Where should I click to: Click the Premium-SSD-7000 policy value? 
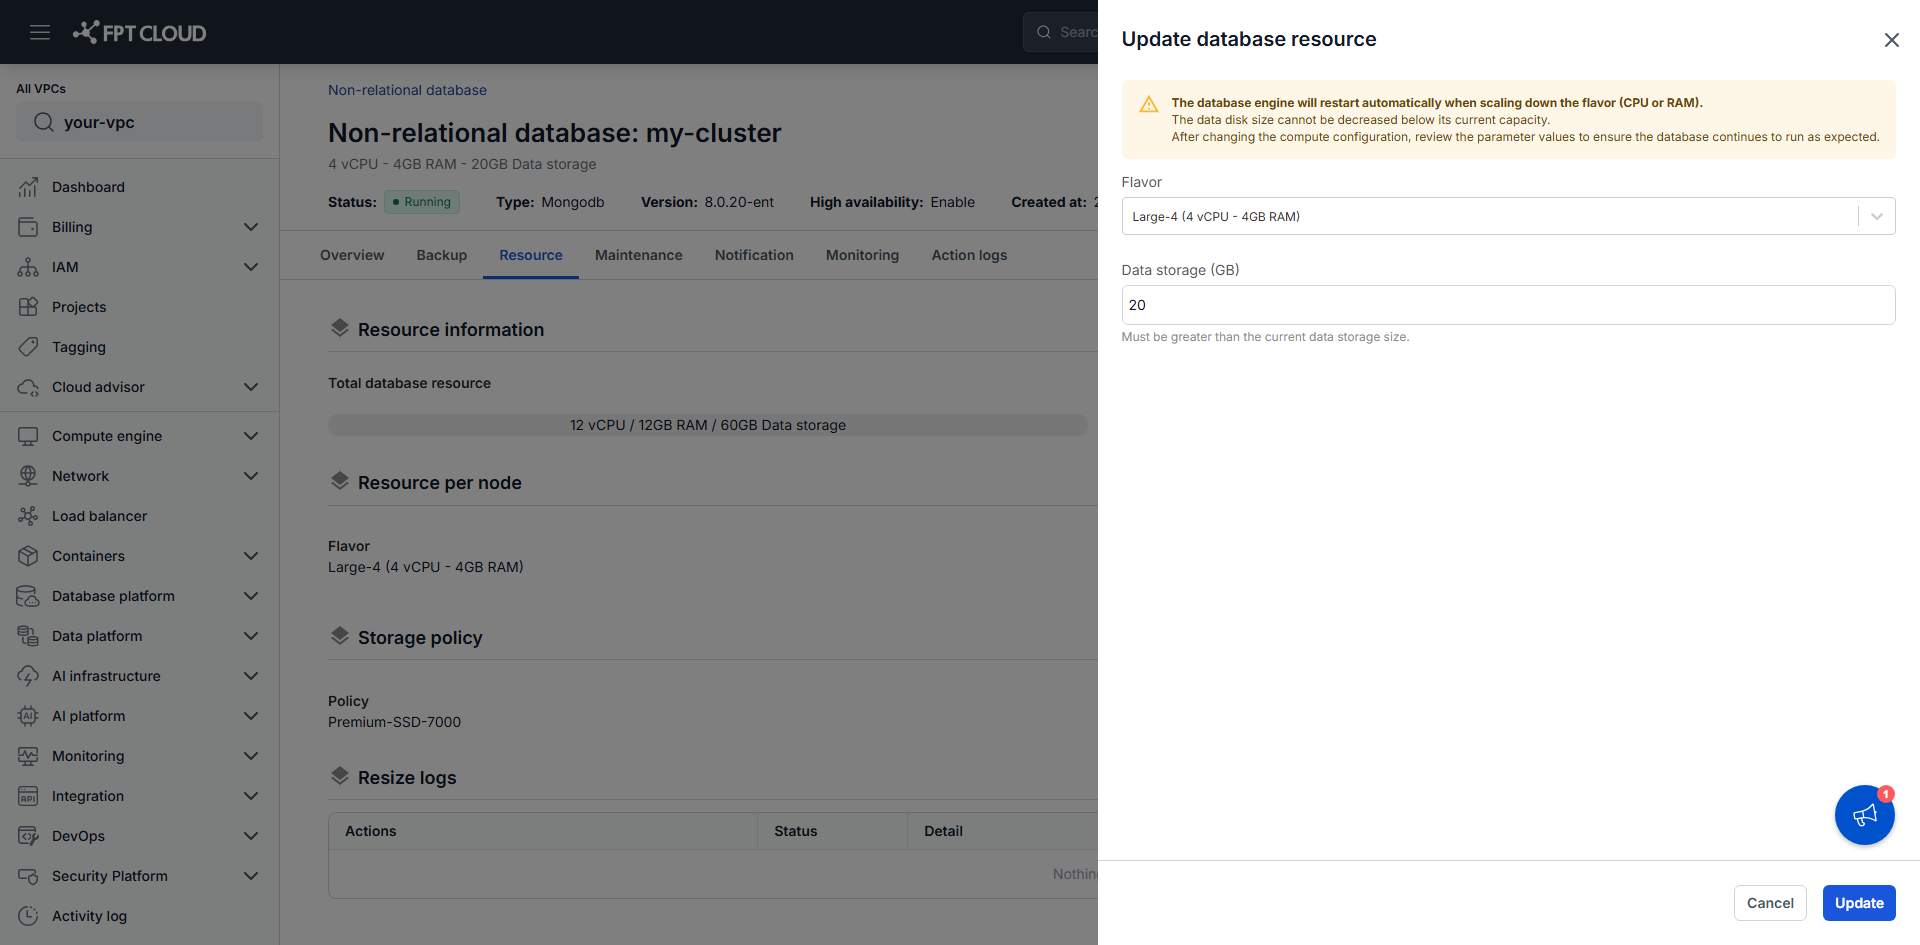[394, 722]
